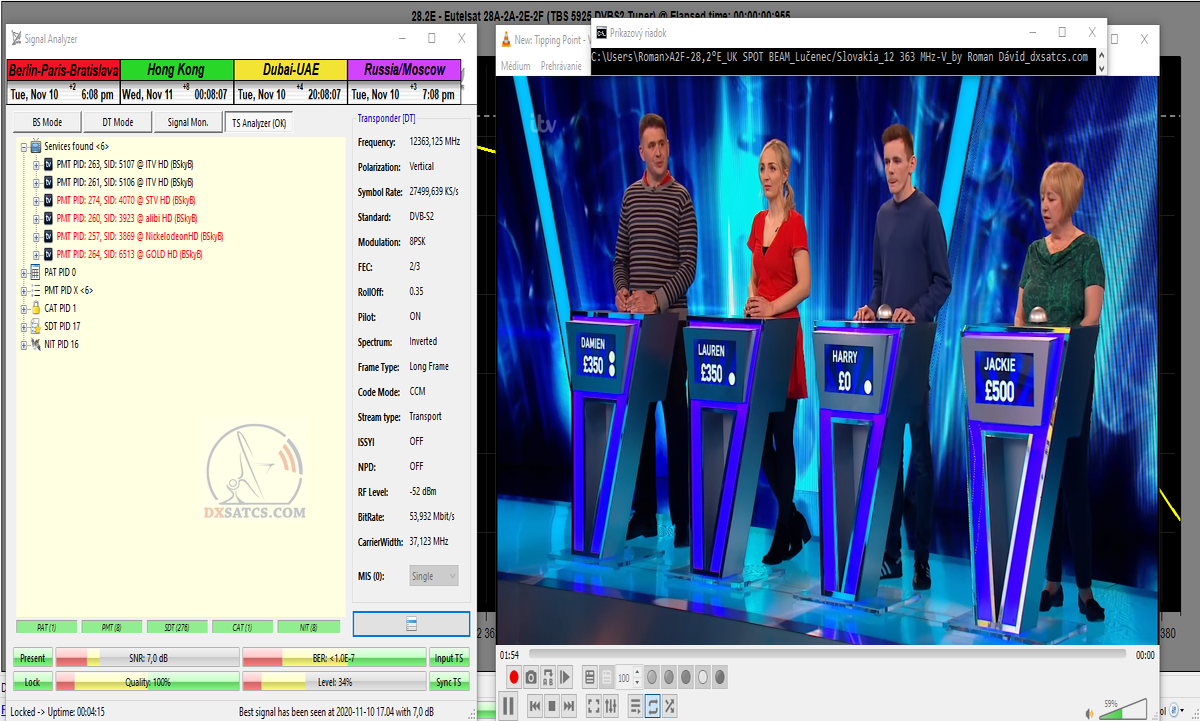The width and height of the screenshot is (1200, 721).
Task: Show the VLC playlist
Action: (x=635, y=706)
